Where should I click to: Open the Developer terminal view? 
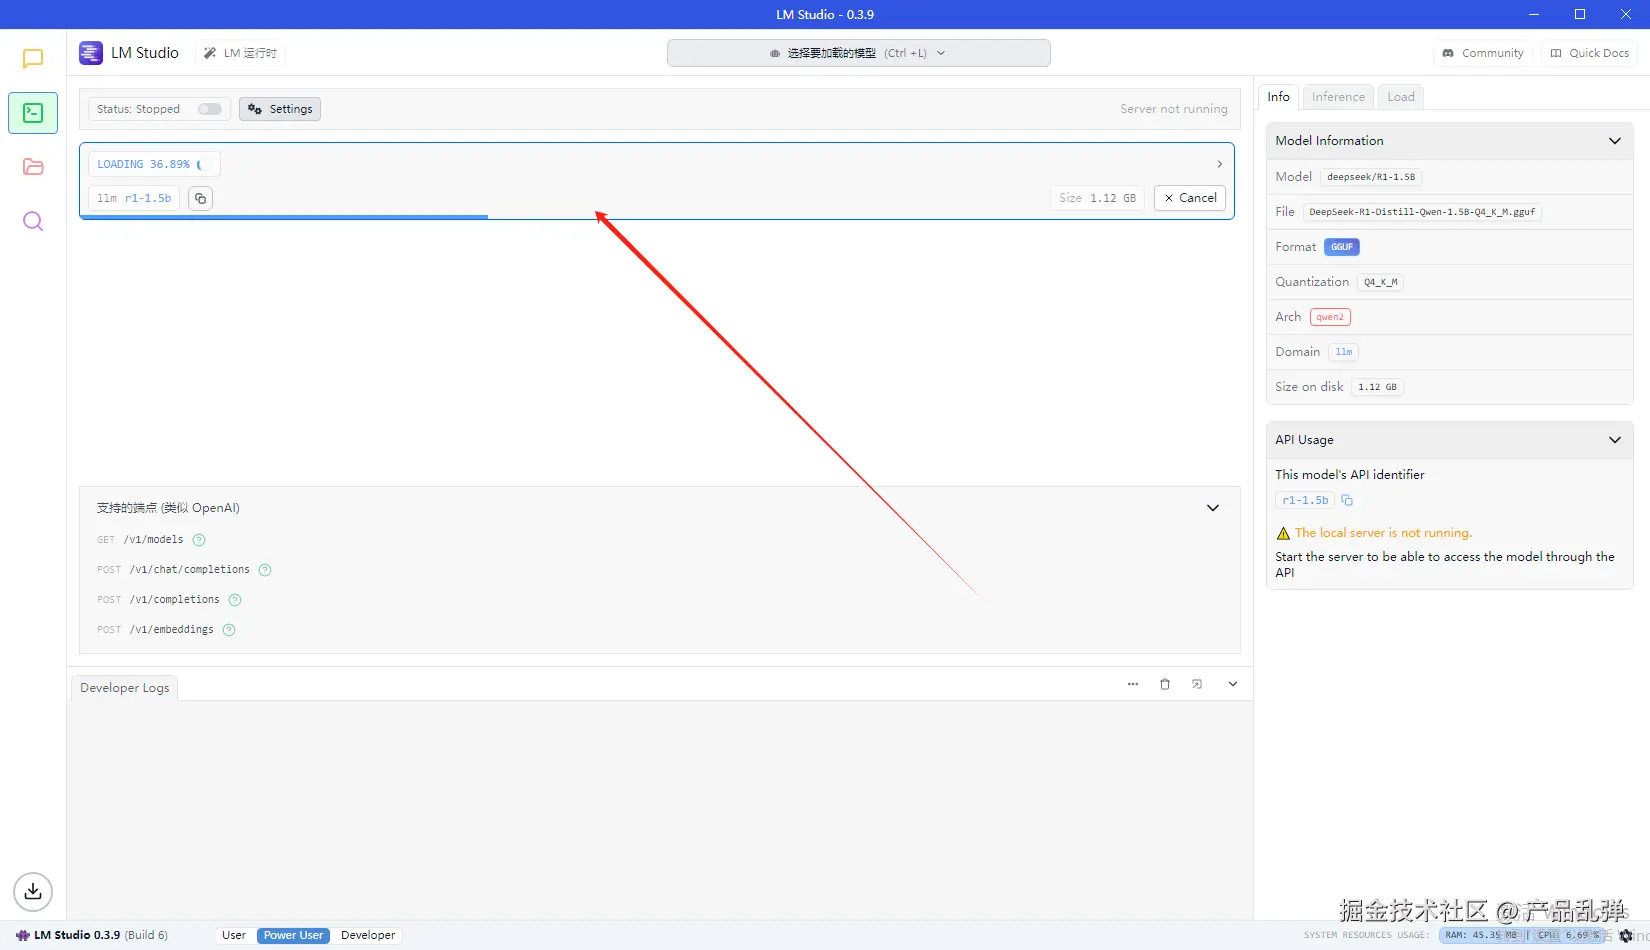[x=33, y=113]
